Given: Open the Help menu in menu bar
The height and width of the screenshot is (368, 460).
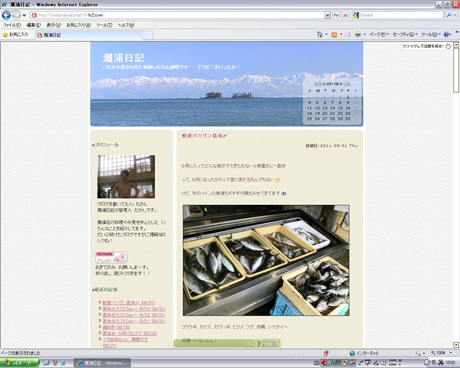Looking at the screenshot, I should (x=126, y=25).
